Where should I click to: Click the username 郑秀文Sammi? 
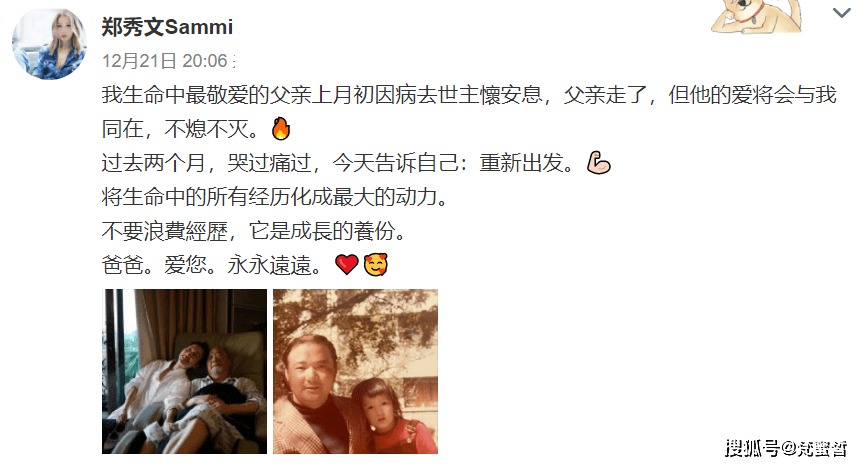click(x=167, y=26)
